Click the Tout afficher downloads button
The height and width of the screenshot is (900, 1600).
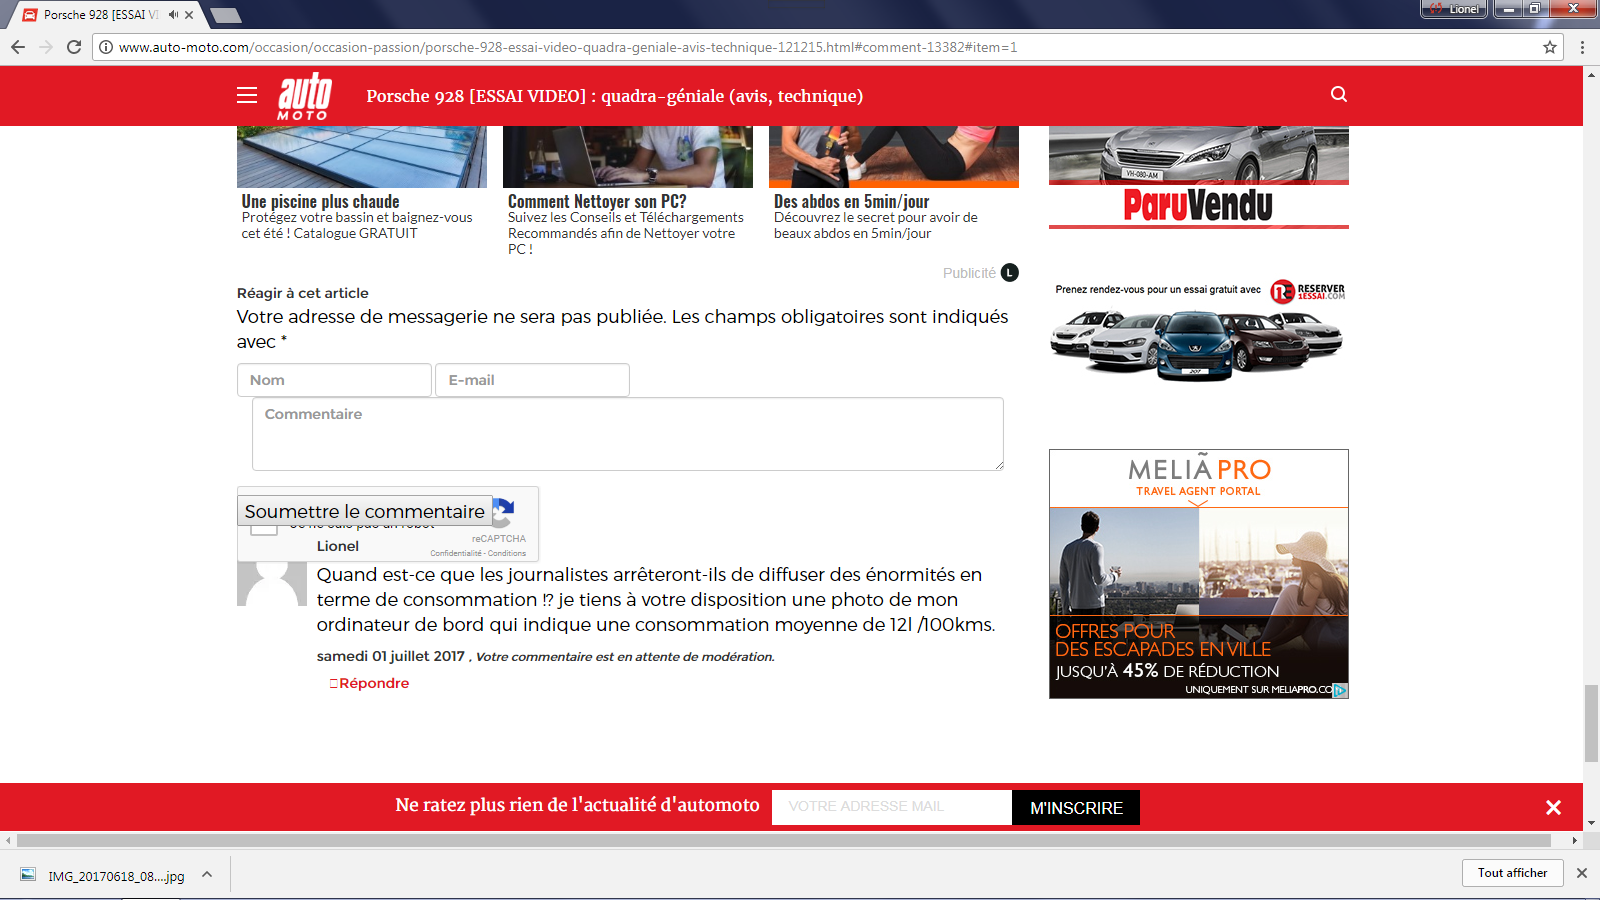(1512, 873)
